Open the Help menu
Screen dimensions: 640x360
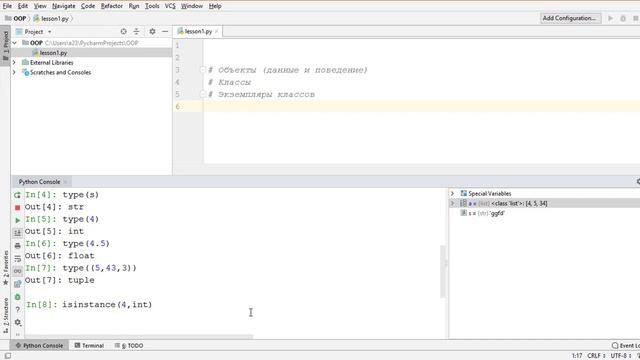point(215,6)
